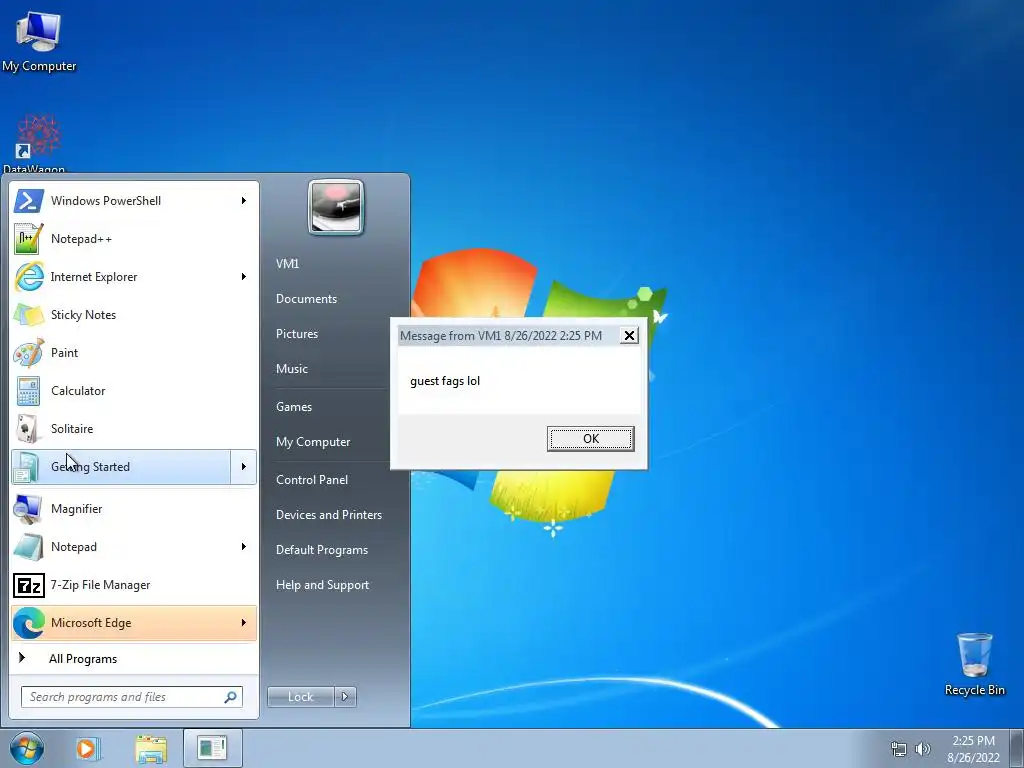Open Windows PowerShell icon in Start menu
This screenshot has height=768, width=1024.
pyautogui.click(x=29, y=200)
